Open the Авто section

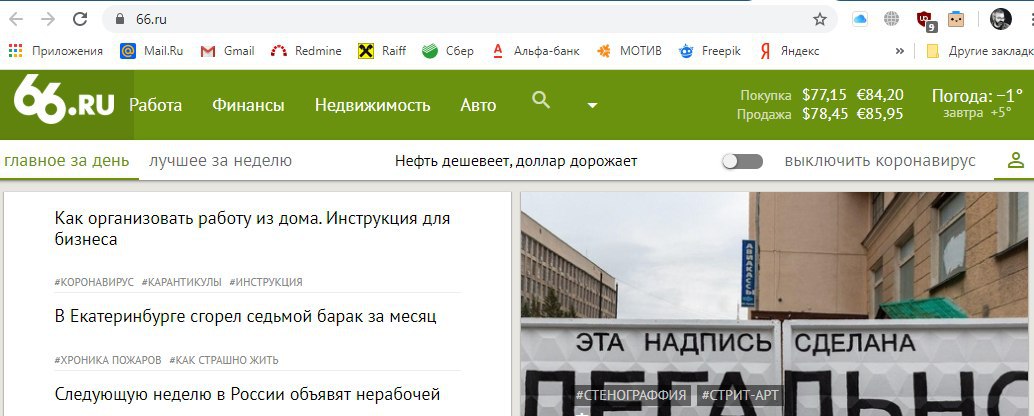click(x=478, y=105)
